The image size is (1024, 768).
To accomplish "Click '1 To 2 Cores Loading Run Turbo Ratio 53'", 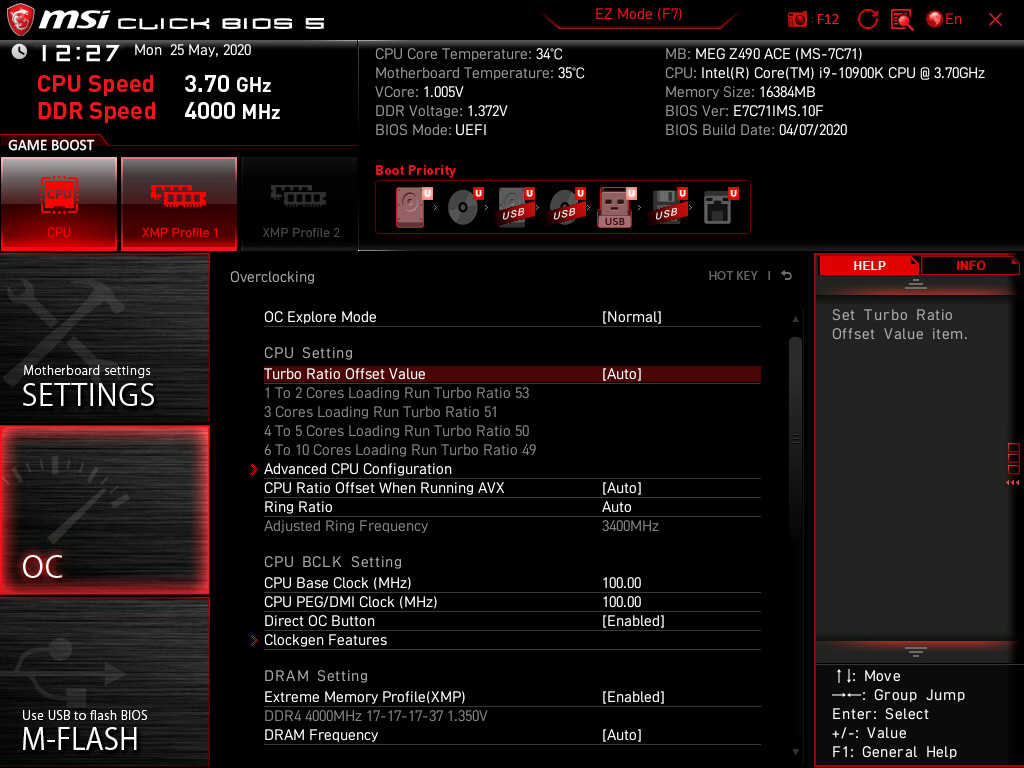I will point(396,393).
